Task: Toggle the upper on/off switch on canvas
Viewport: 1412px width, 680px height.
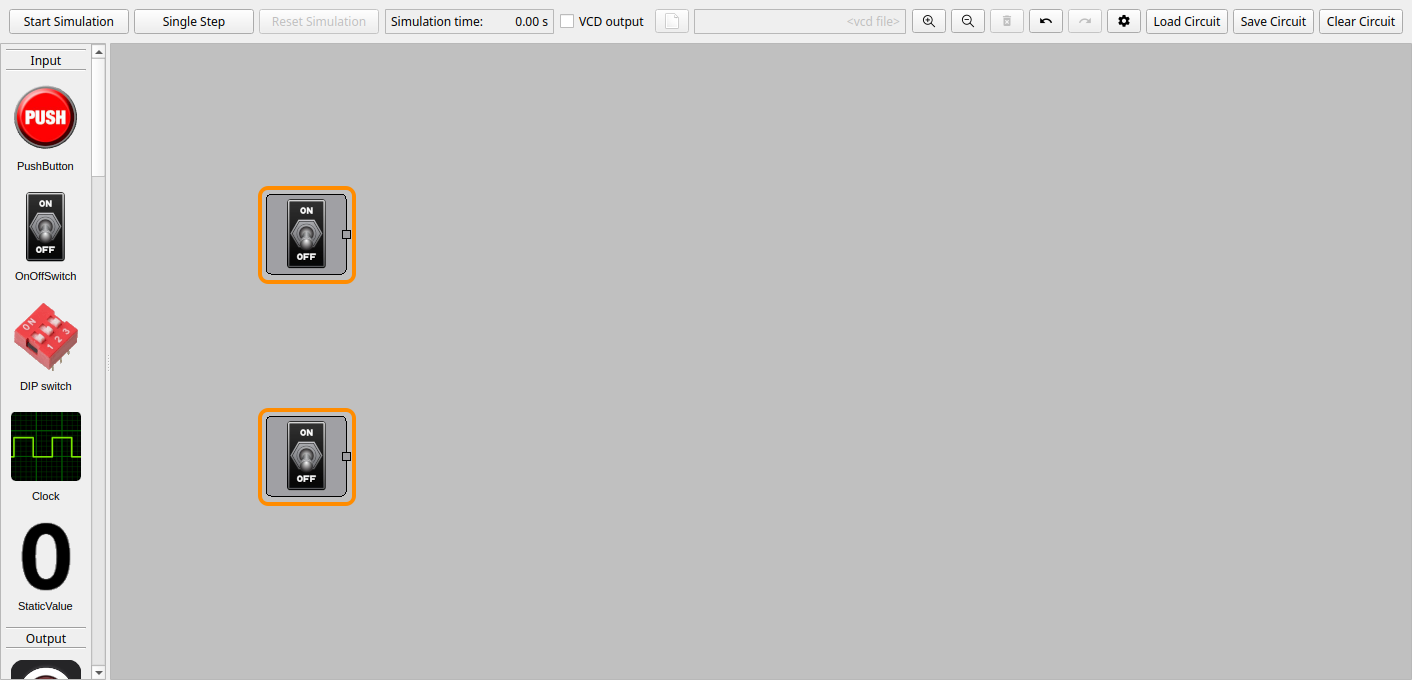Action: tap(306, 234)
